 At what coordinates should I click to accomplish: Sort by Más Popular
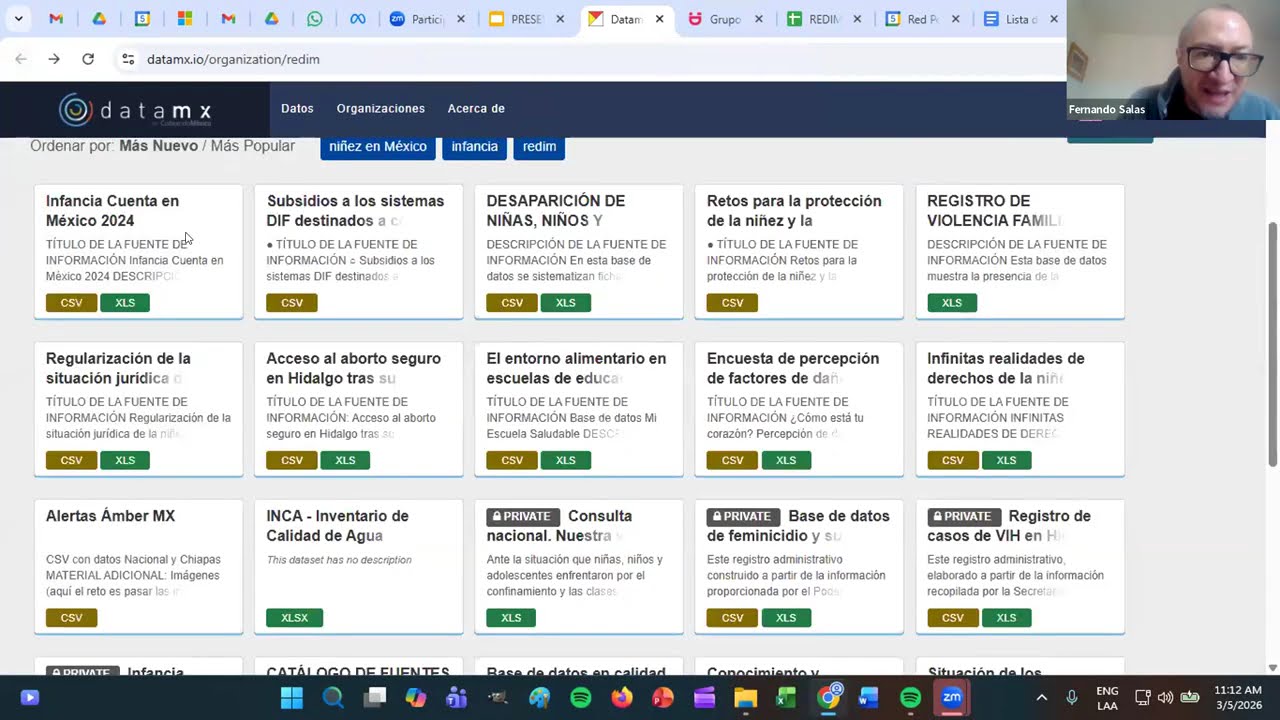[x=253, y=146]
